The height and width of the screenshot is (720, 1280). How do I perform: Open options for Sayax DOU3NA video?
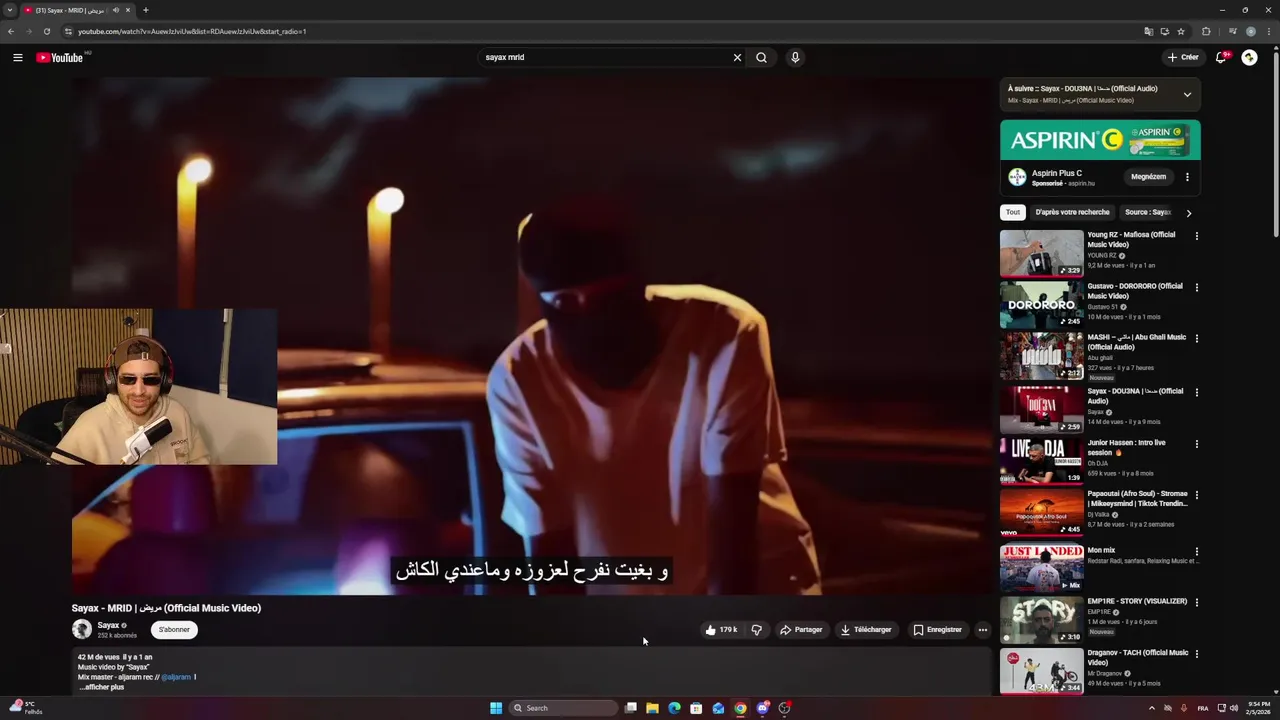pyautogui.click(x=1197, y=392)
